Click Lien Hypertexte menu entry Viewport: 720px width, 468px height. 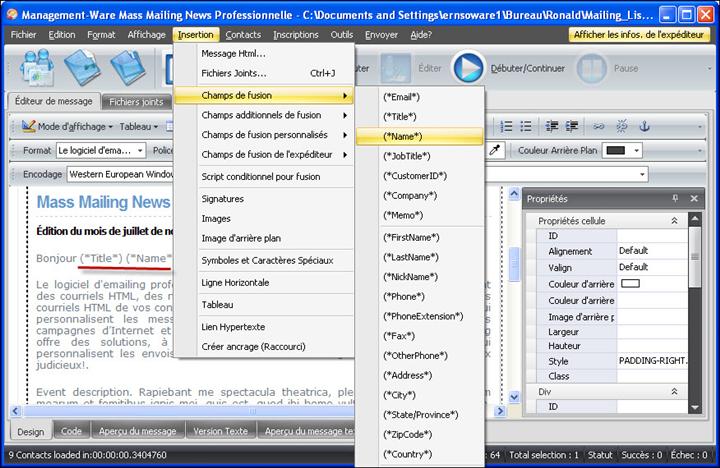[x=264, y=327]
